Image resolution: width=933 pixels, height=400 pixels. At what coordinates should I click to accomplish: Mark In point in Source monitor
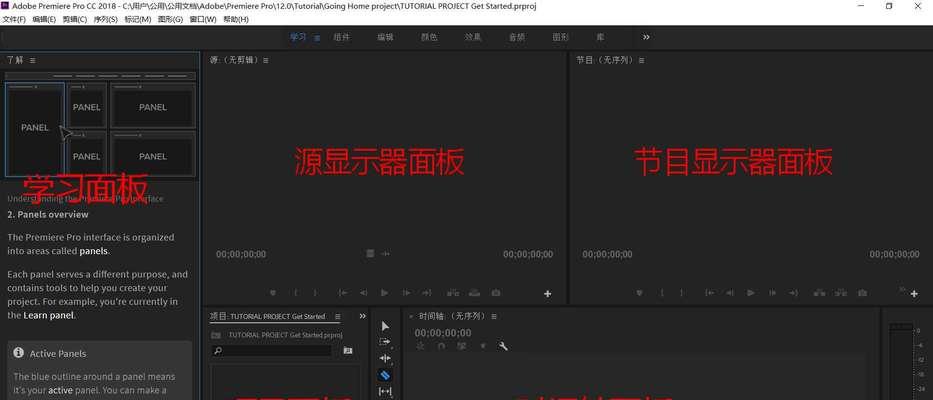296,293
